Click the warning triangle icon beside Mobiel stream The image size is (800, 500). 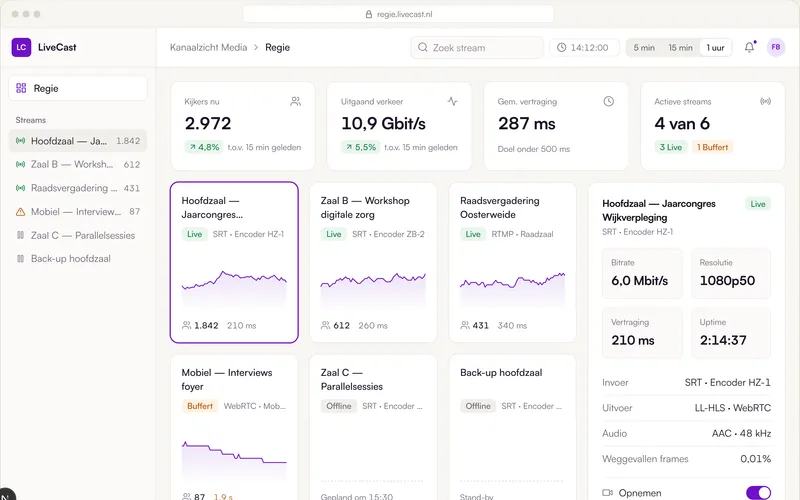point(20,212)
